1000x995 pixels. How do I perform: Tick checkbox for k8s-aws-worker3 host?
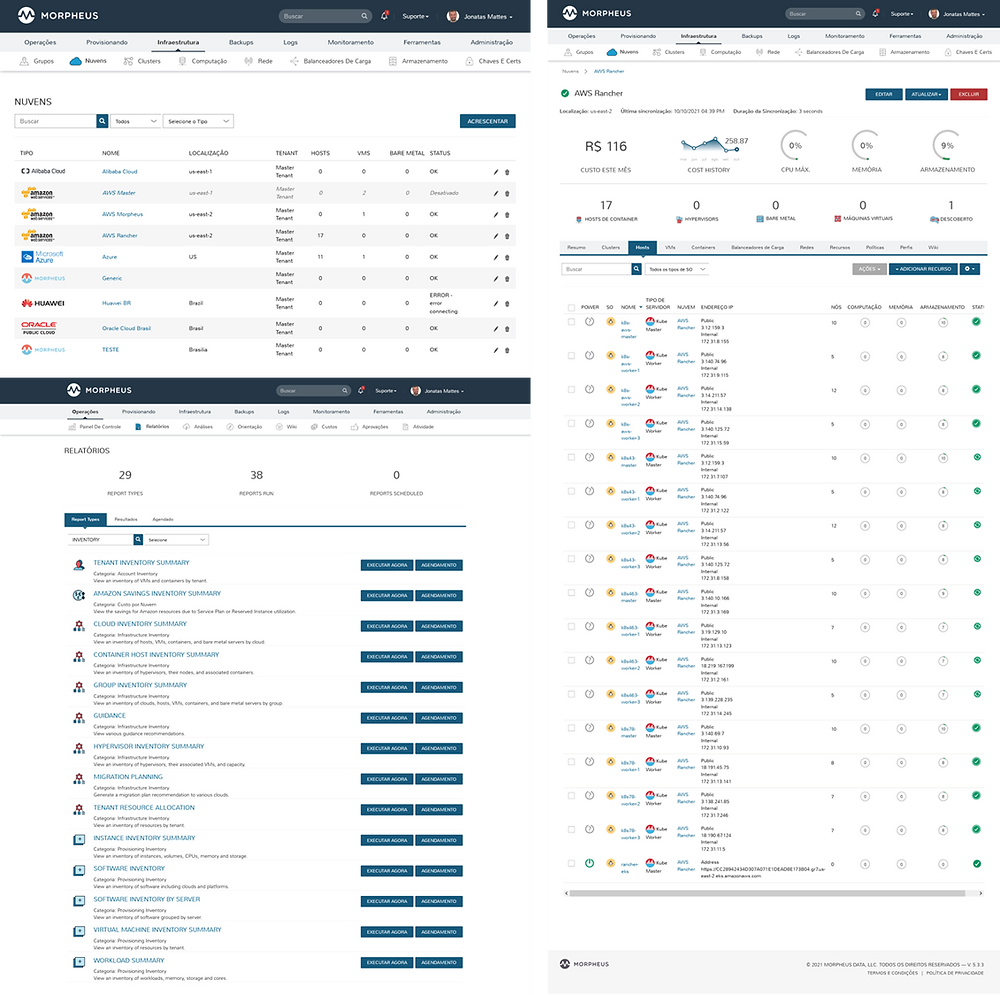coord(571,424)
